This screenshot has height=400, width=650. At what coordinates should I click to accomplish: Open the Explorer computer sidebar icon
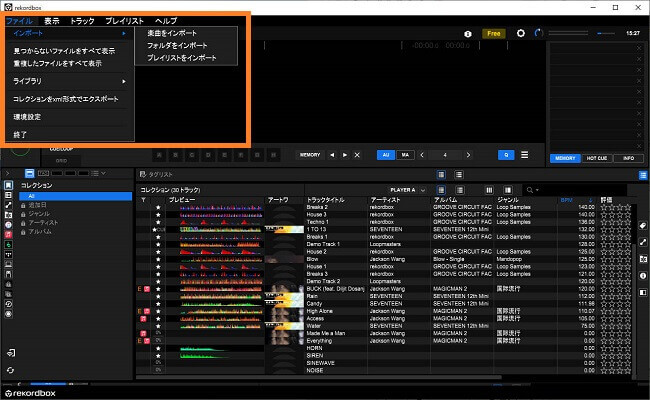coord(8,264)
